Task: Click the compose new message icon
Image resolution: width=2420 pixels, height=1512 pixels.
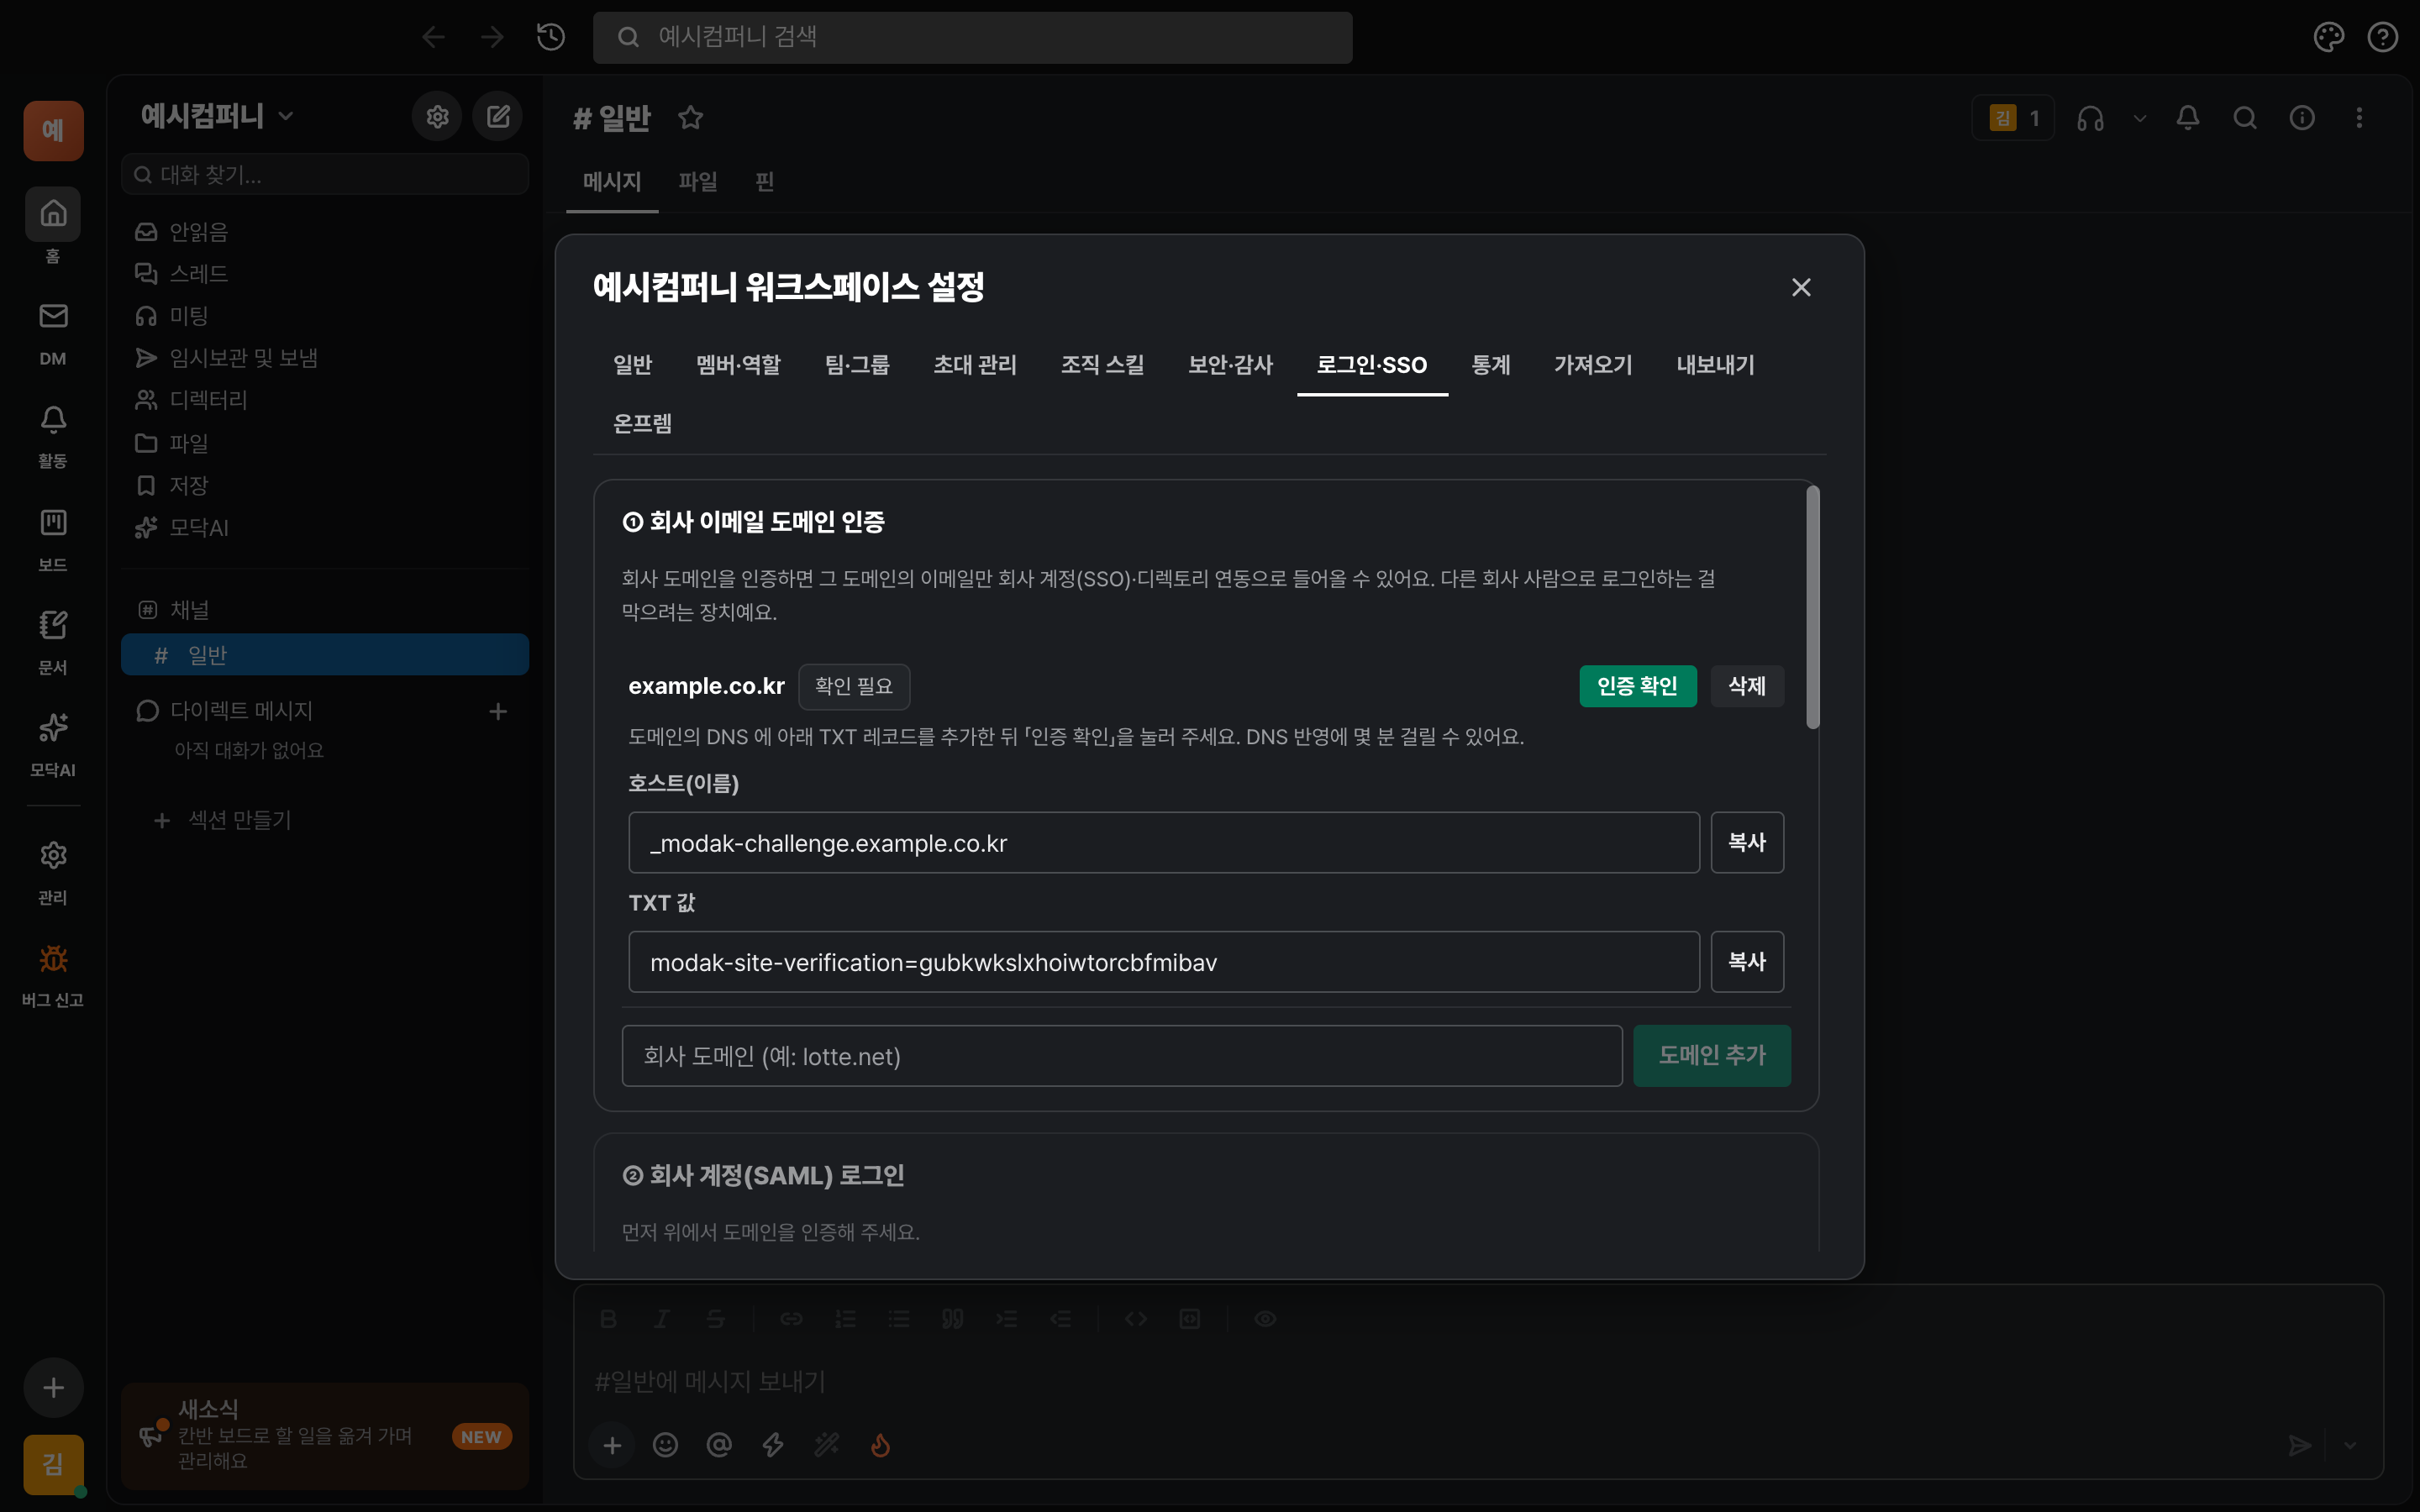Action: click(x=498, y=117)
